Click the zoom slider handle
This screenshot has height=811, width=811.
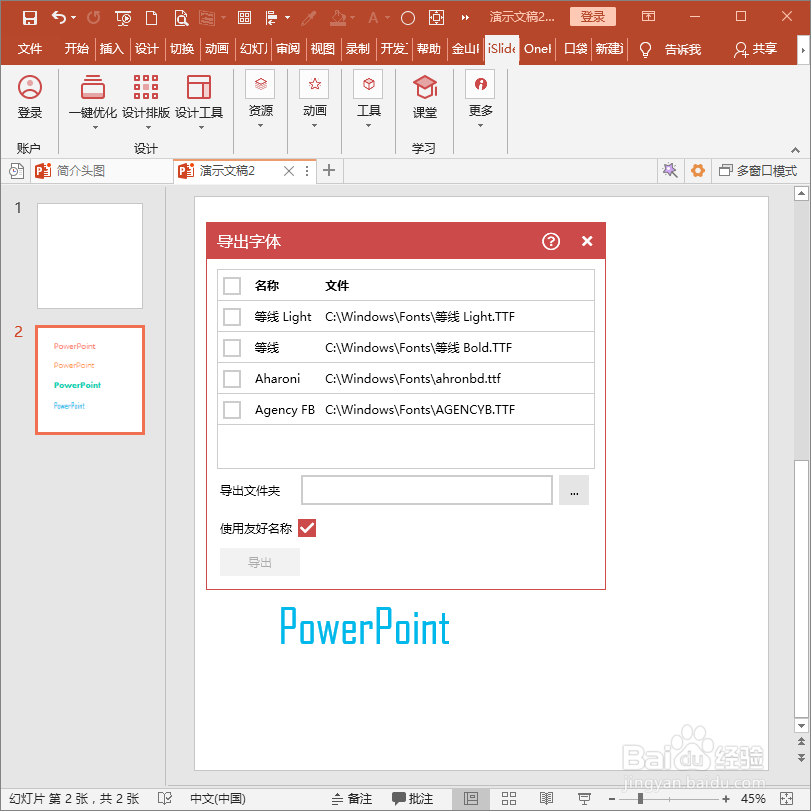tap(640, 799)
